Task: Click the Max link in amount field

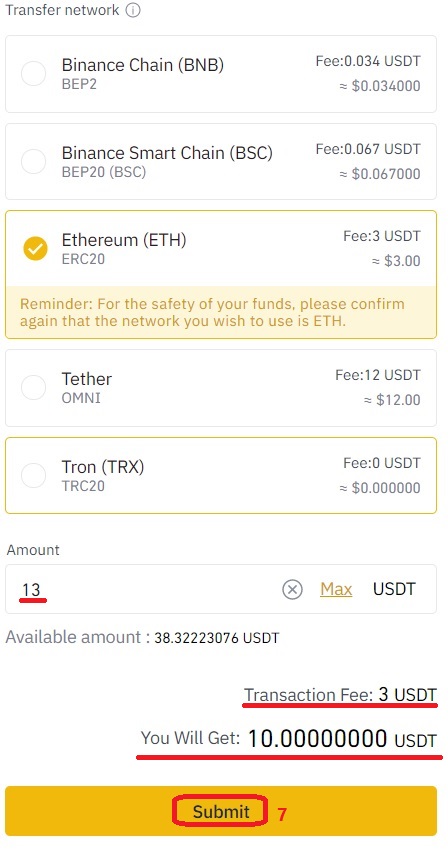Action: click(336, 589)
